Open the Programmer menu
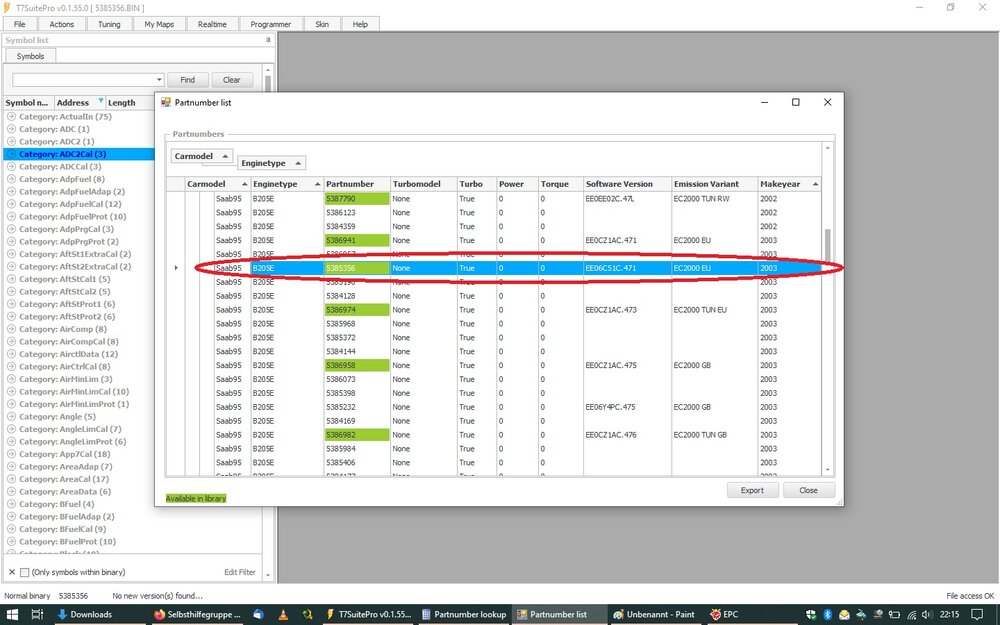The width and height of the screenshot is (1000, 625). (270, 24)
